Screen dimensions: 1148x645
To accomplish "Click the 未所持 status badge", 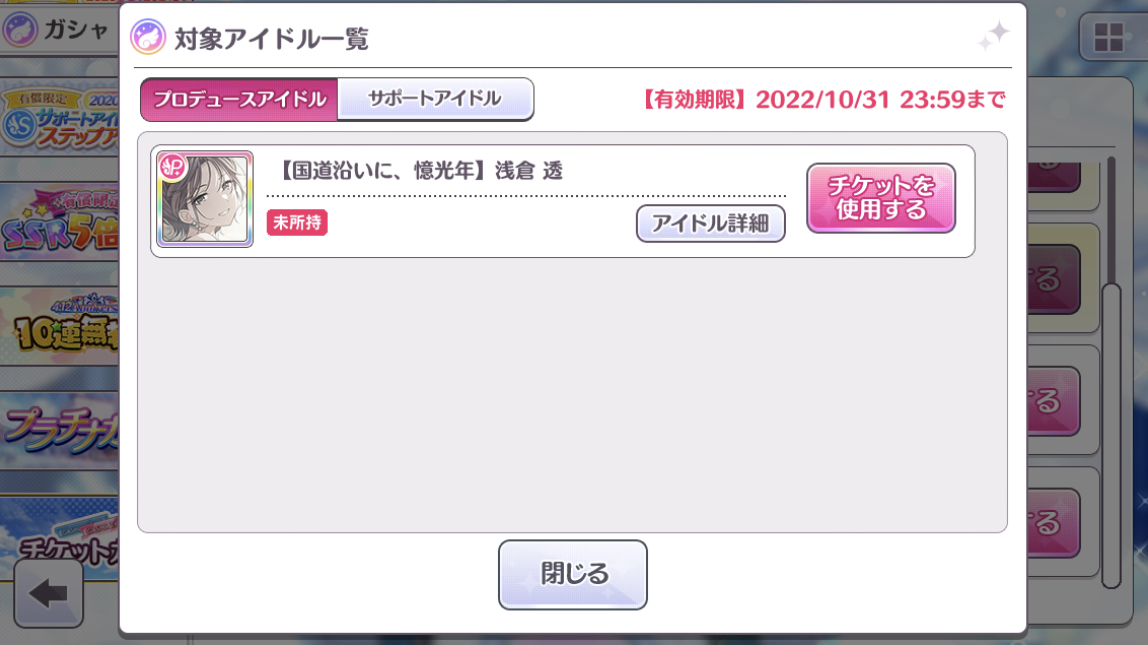I will coord(297,223).
